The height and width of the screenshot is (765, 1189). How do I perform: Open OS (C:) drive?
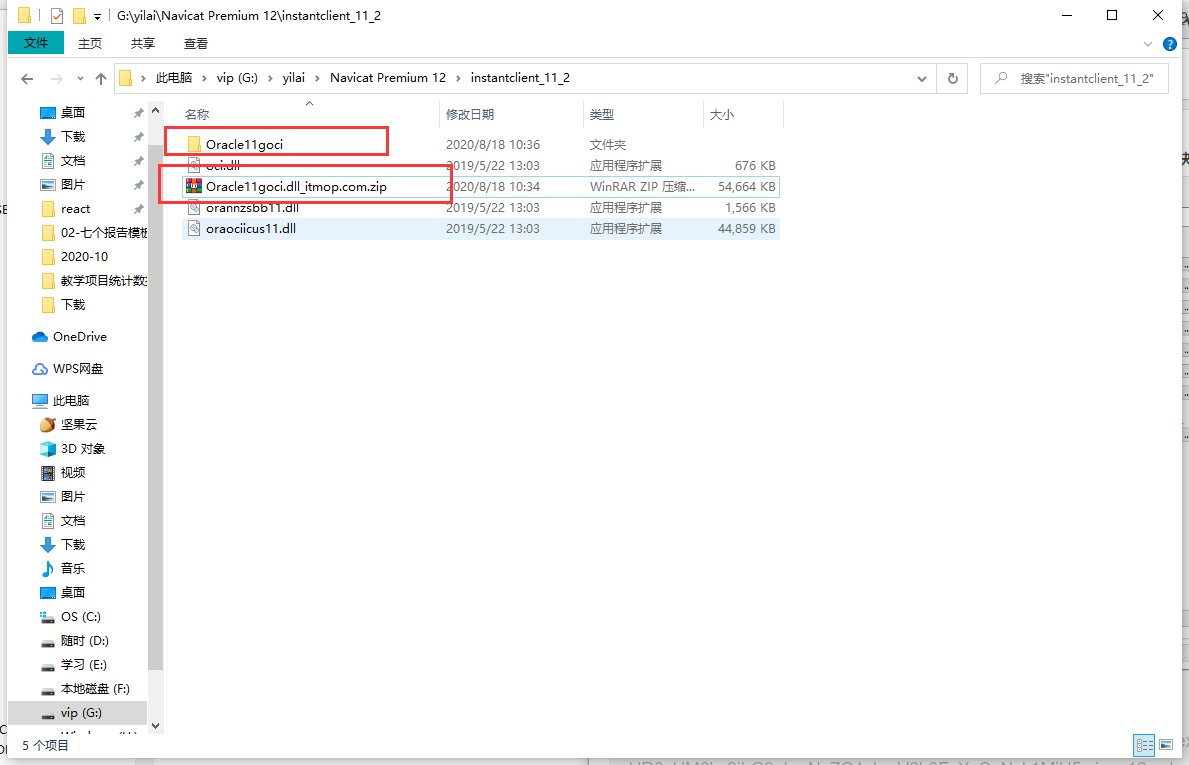80,617
